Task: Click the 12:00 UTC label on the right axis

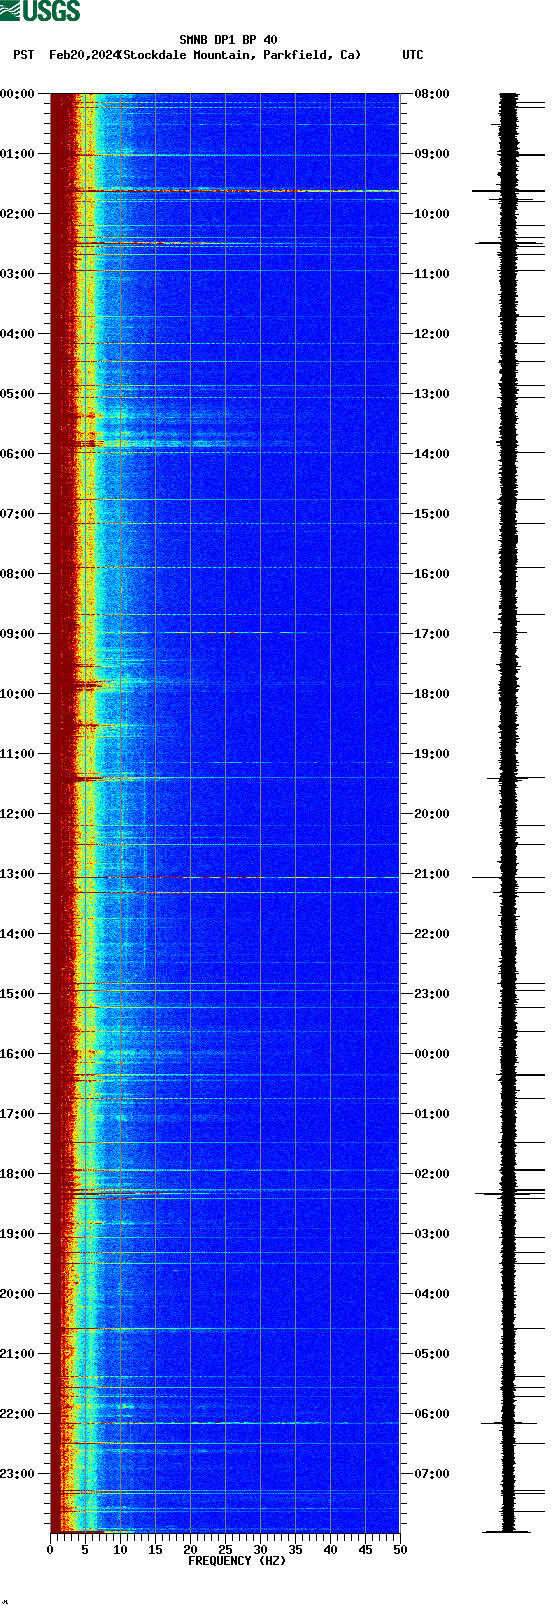Action: (x=432, y=334)
